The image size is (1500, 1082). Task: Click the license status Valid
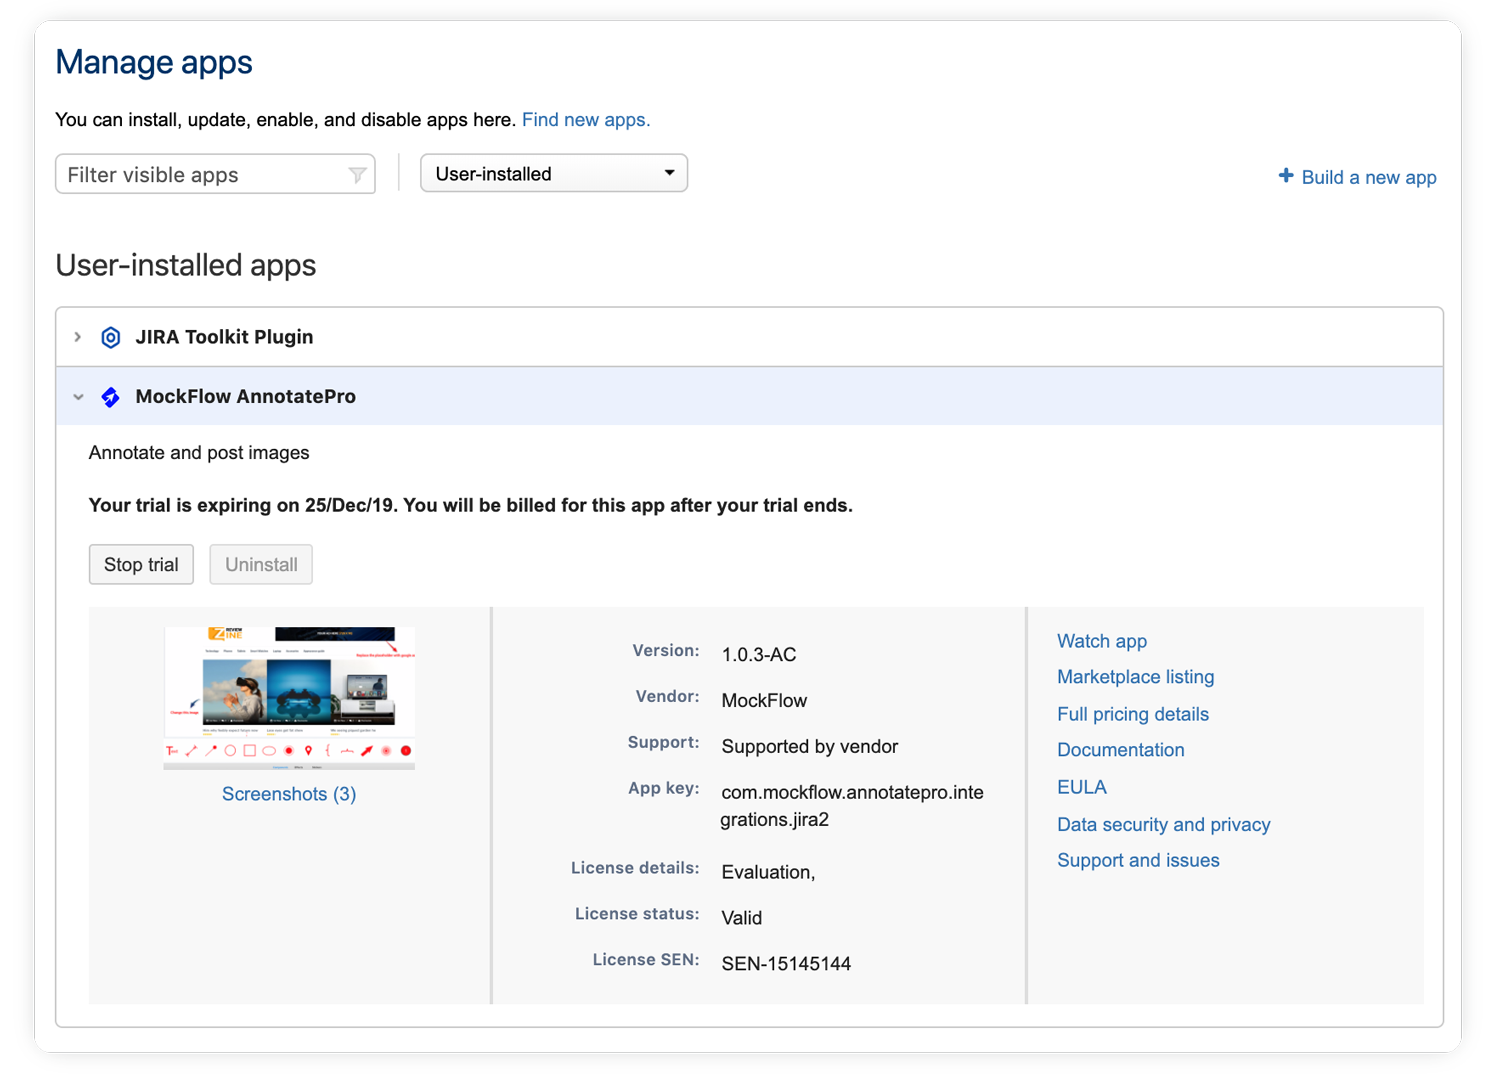tap(742, 918)
